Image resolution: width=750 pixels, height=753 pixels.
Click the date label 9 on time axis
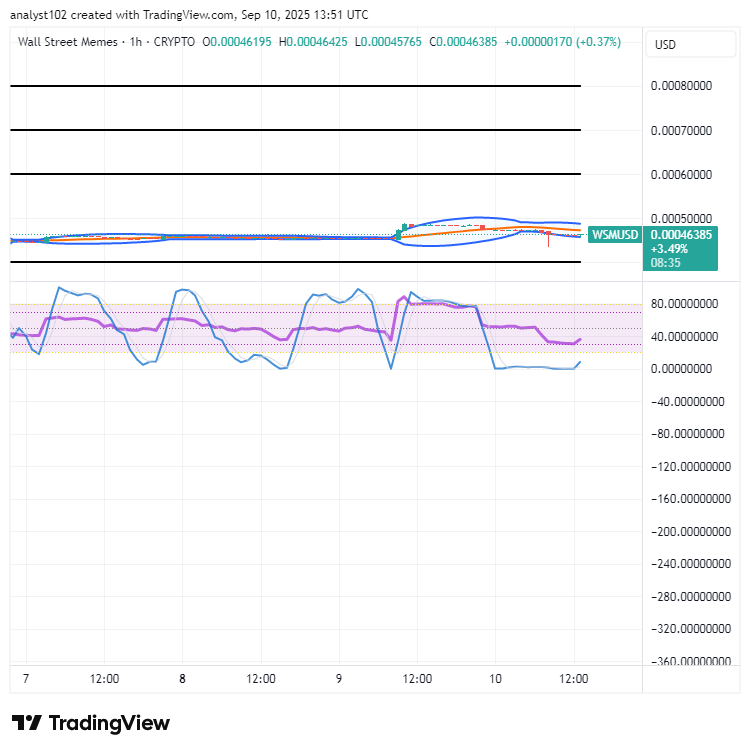(x=339, y=679)
